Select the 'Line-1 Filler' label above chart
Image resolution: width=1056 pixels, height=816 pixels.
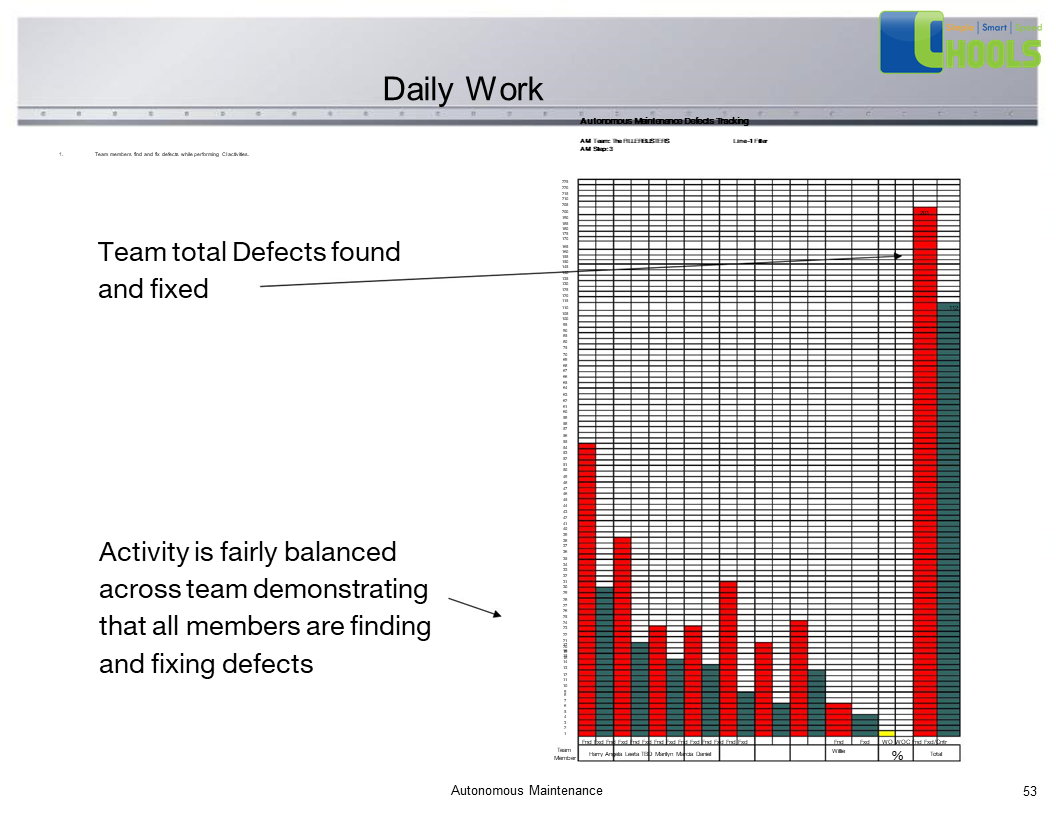750,141
